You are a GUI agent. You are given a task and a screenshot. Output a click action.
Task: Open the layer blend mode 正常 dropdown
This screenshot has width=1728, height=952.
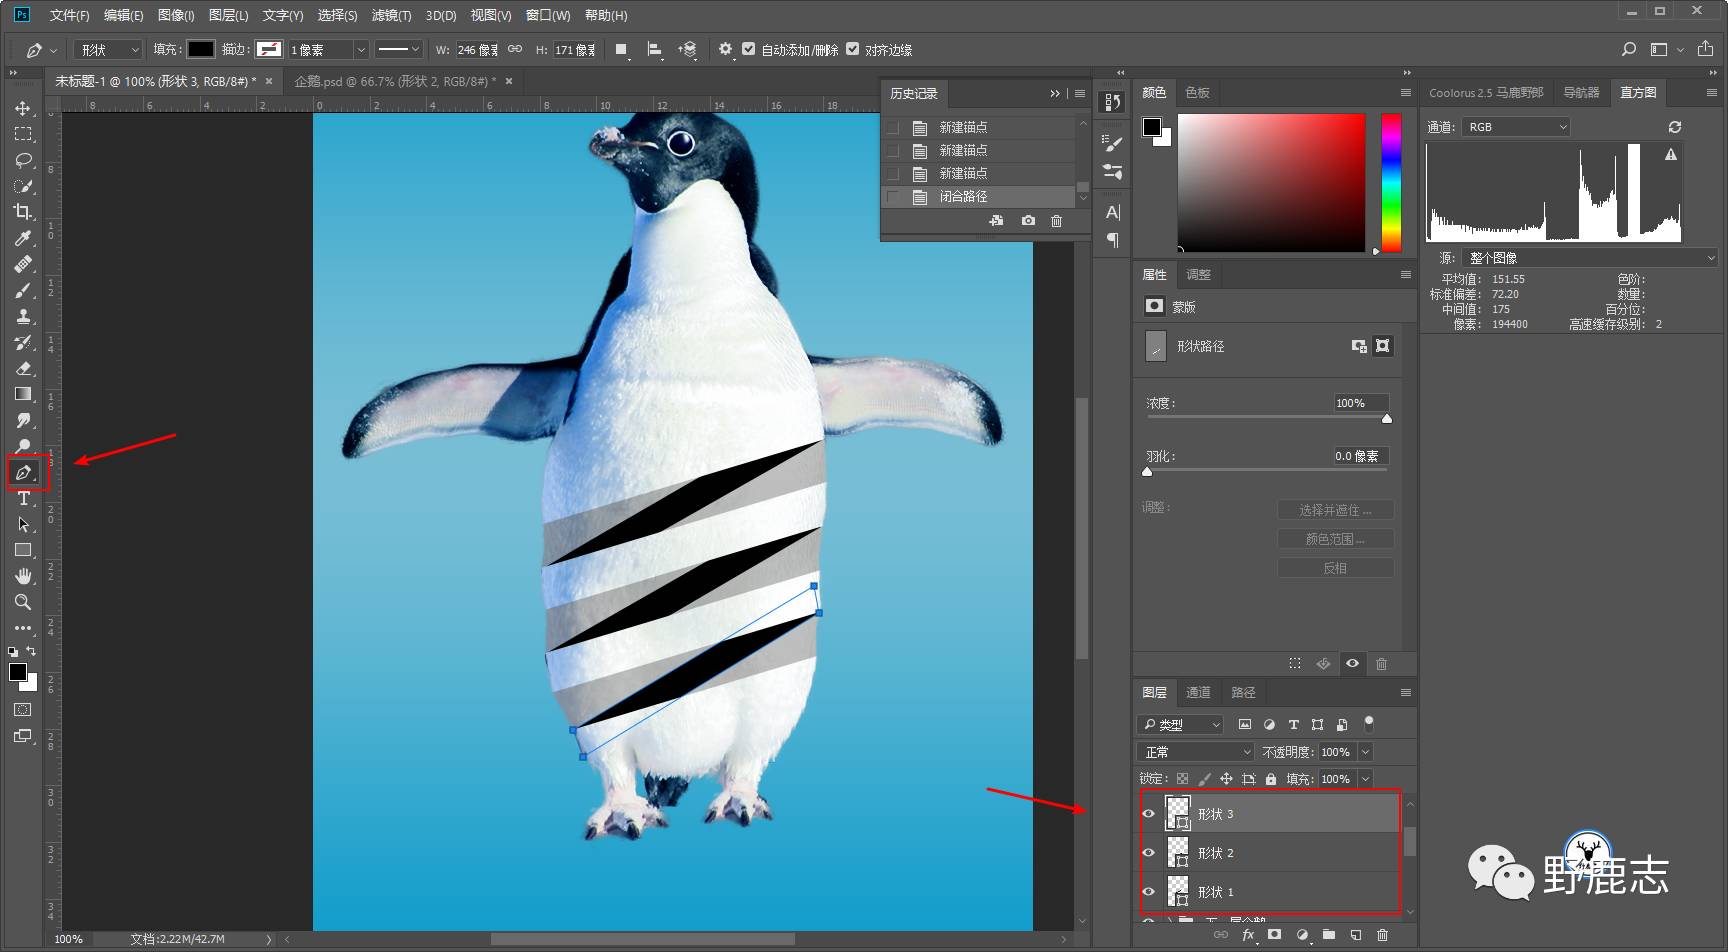pyautogui.click(x=1196, y=752)
